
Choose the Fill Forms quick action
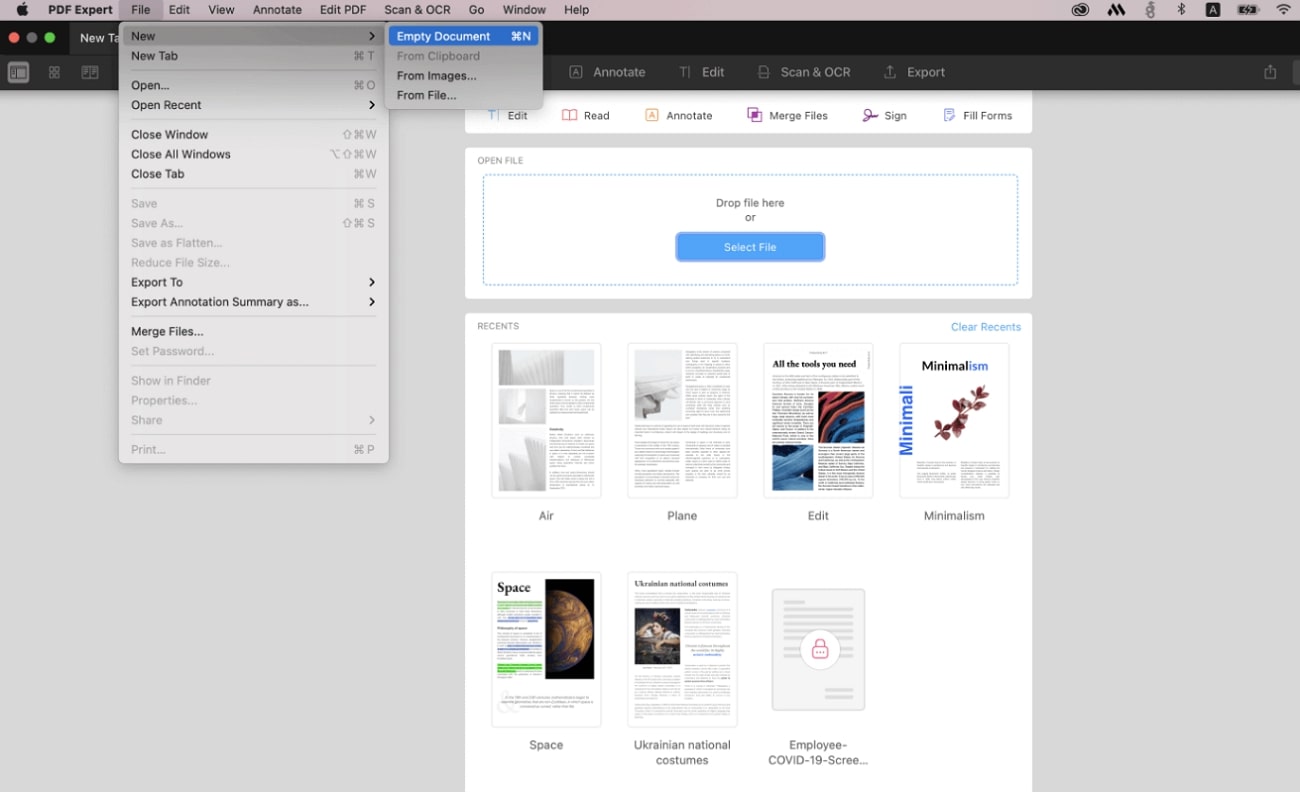point(977,115)
